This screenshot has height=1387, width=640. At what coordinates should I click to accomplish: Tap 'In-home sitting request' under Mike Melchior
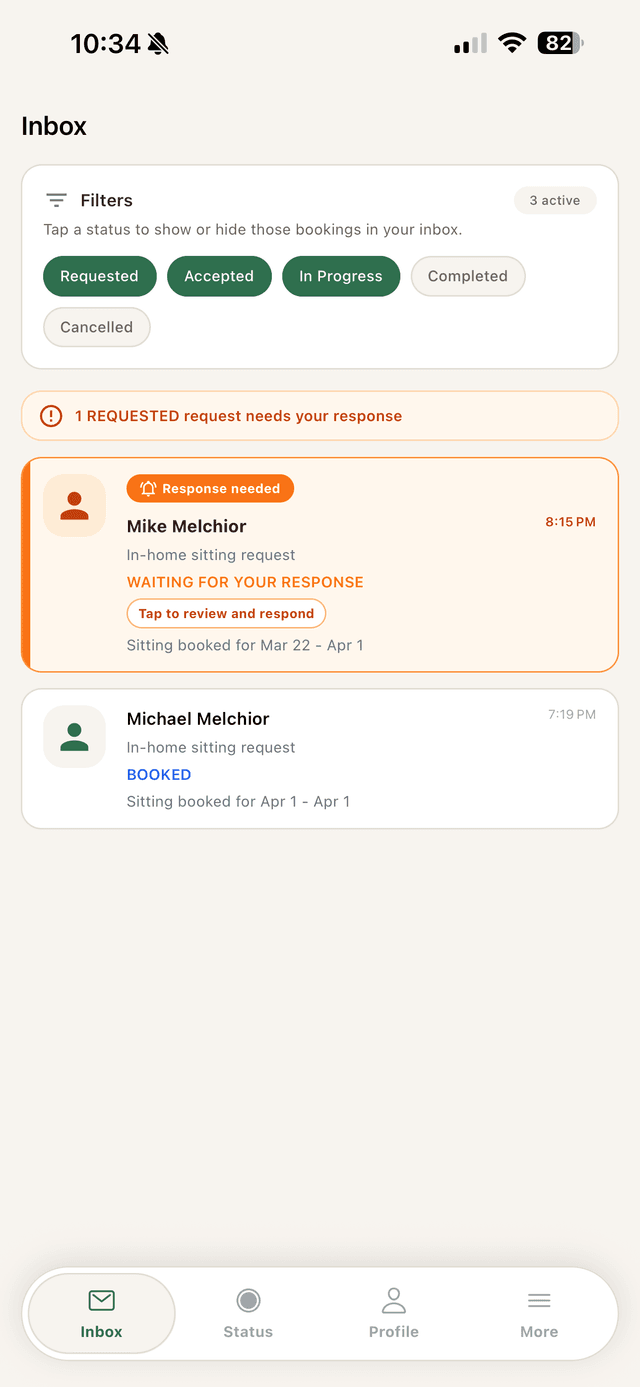pyautogui.click(x=211, y=555)
